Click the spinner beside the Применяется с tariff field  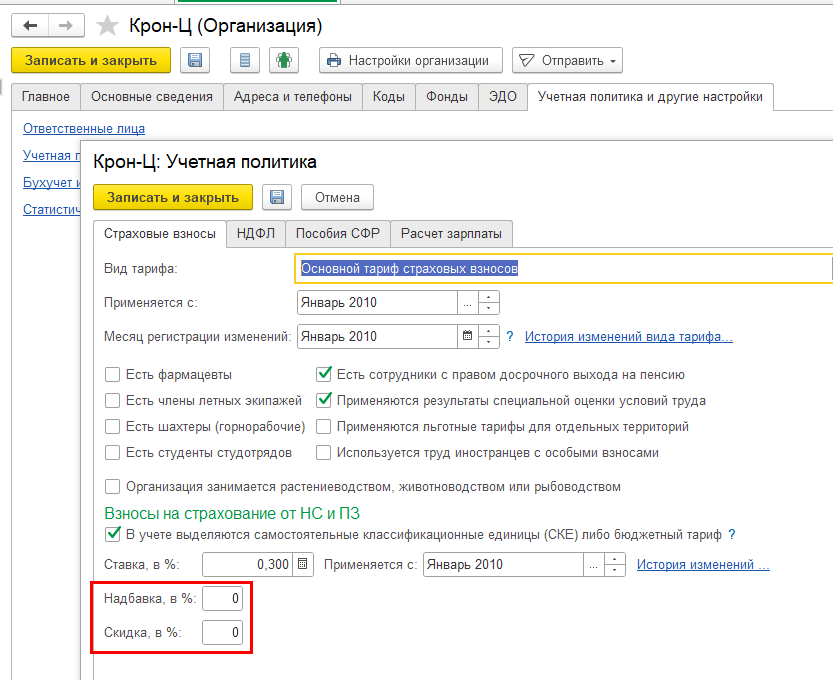click(x=489, y=303)
